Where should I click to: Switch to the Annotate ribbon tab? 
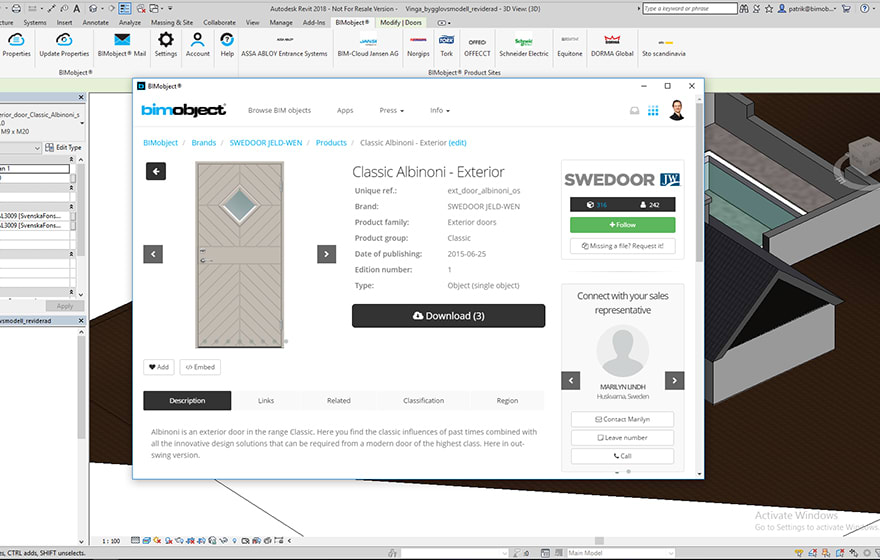point(95,22)
